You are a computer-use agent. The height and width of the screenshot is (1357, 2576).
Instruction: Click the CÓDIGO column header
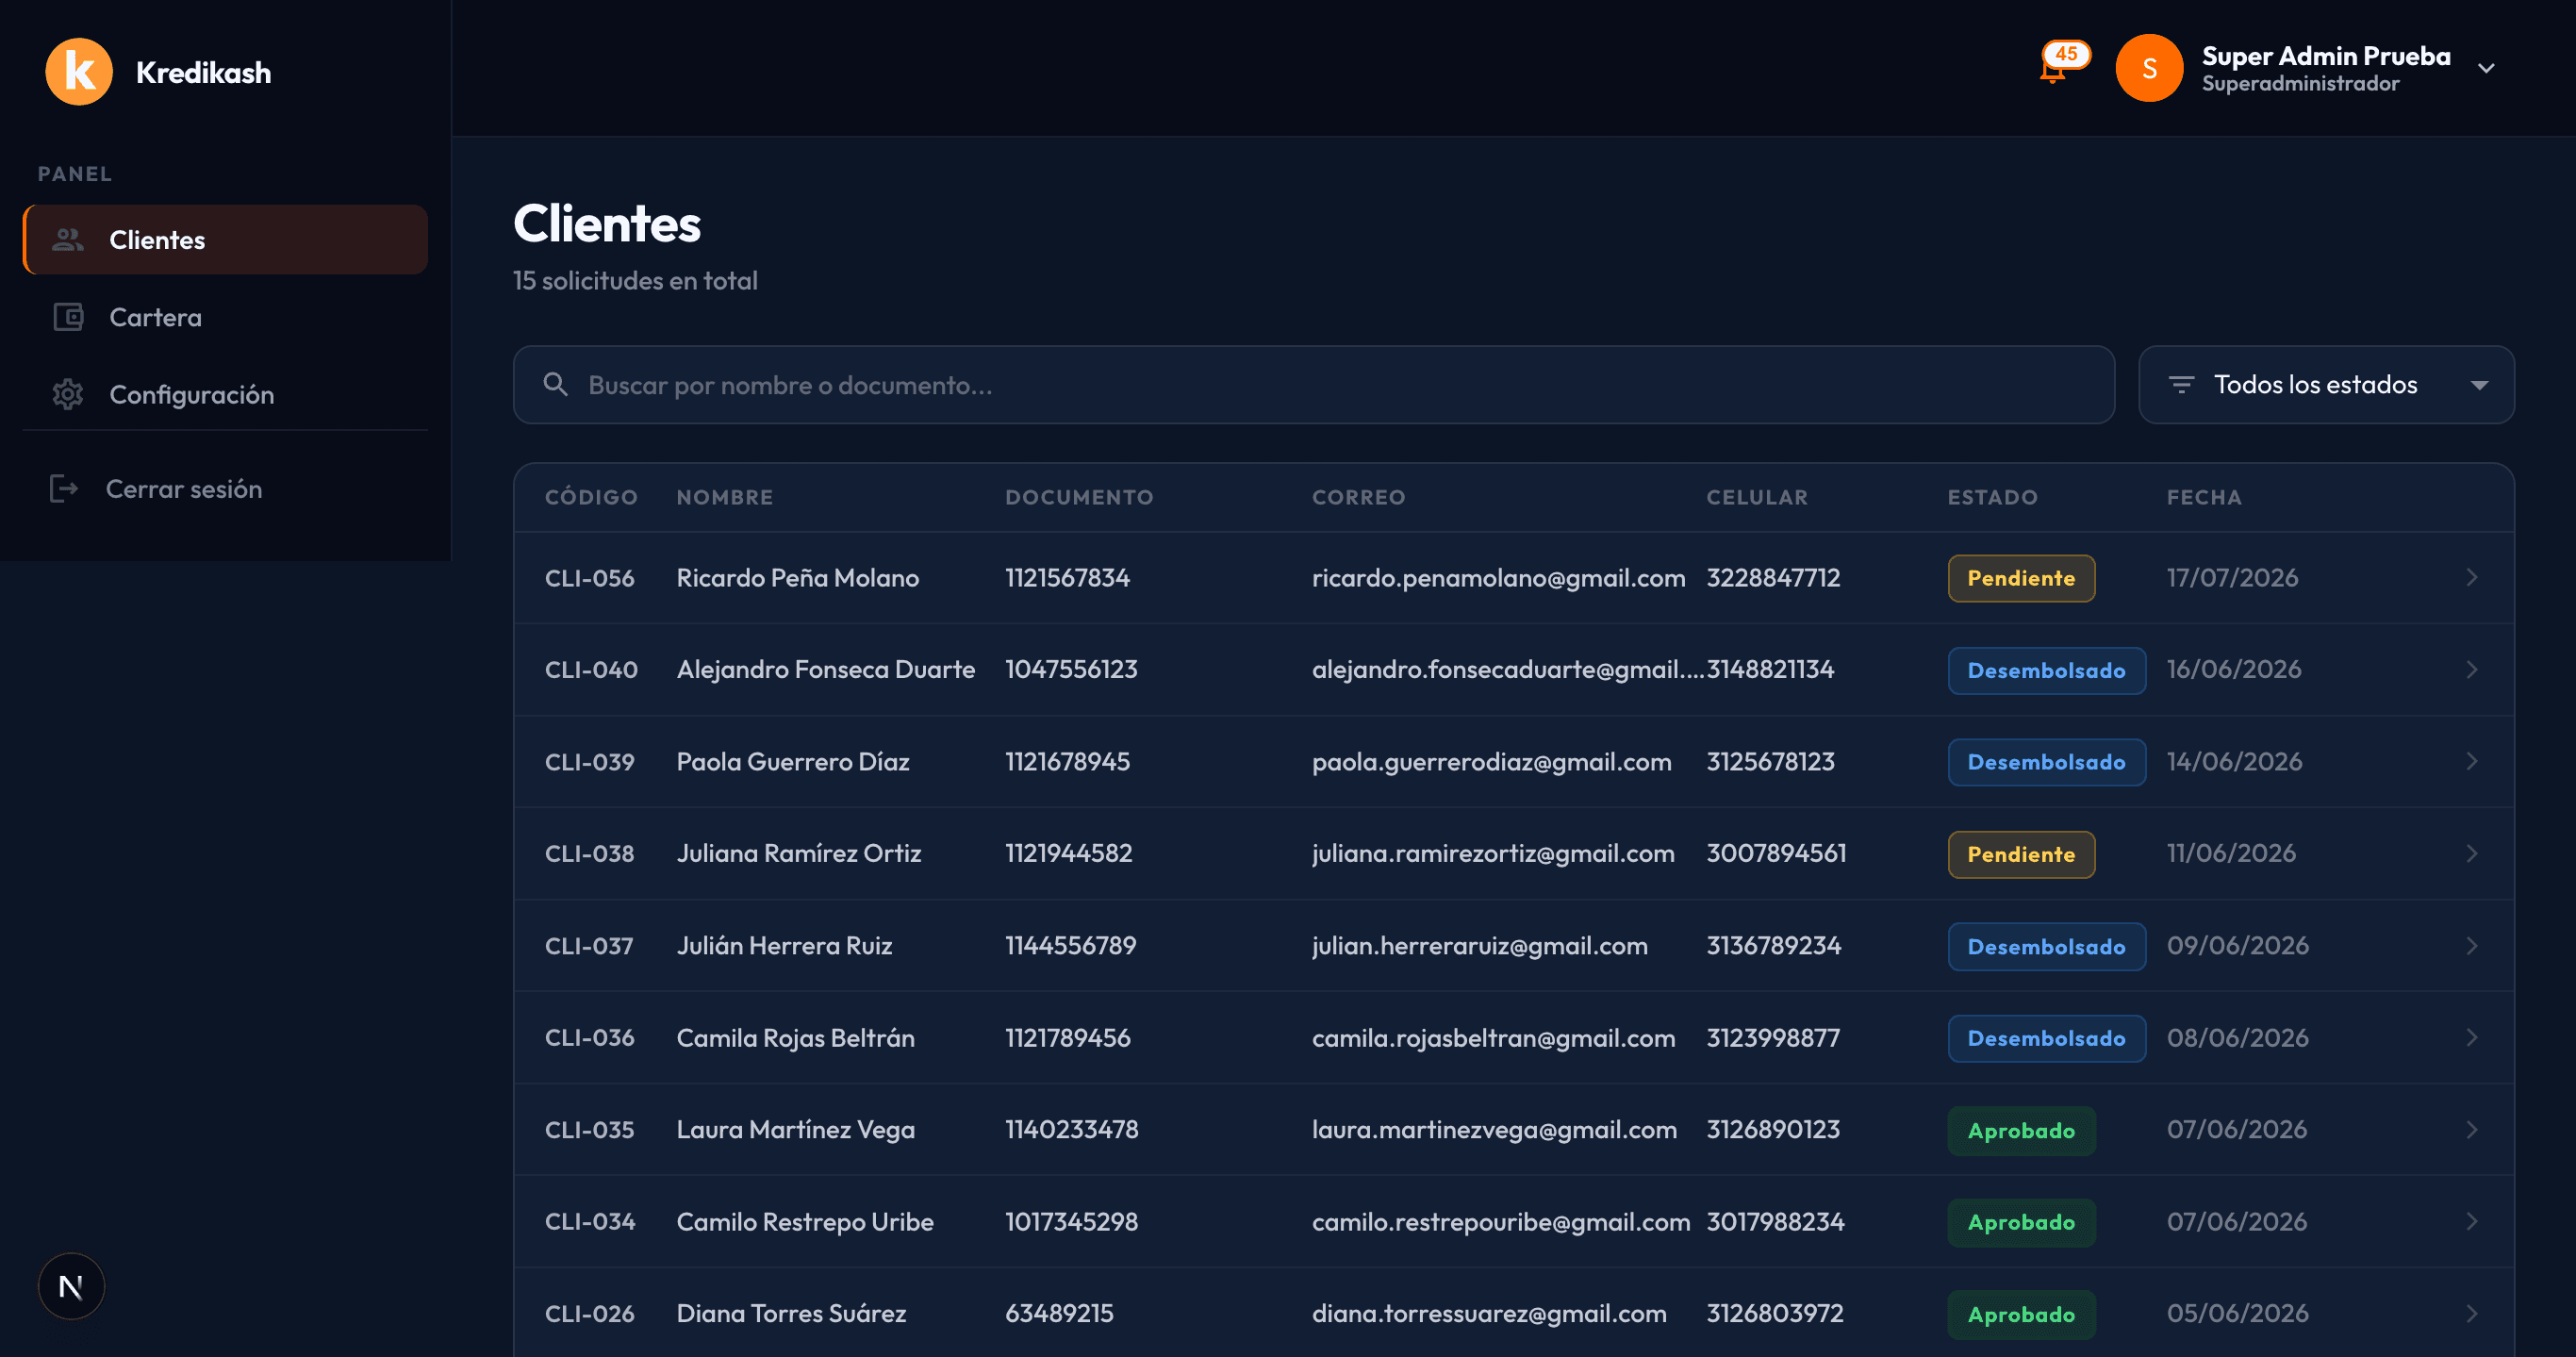point(591,497)
